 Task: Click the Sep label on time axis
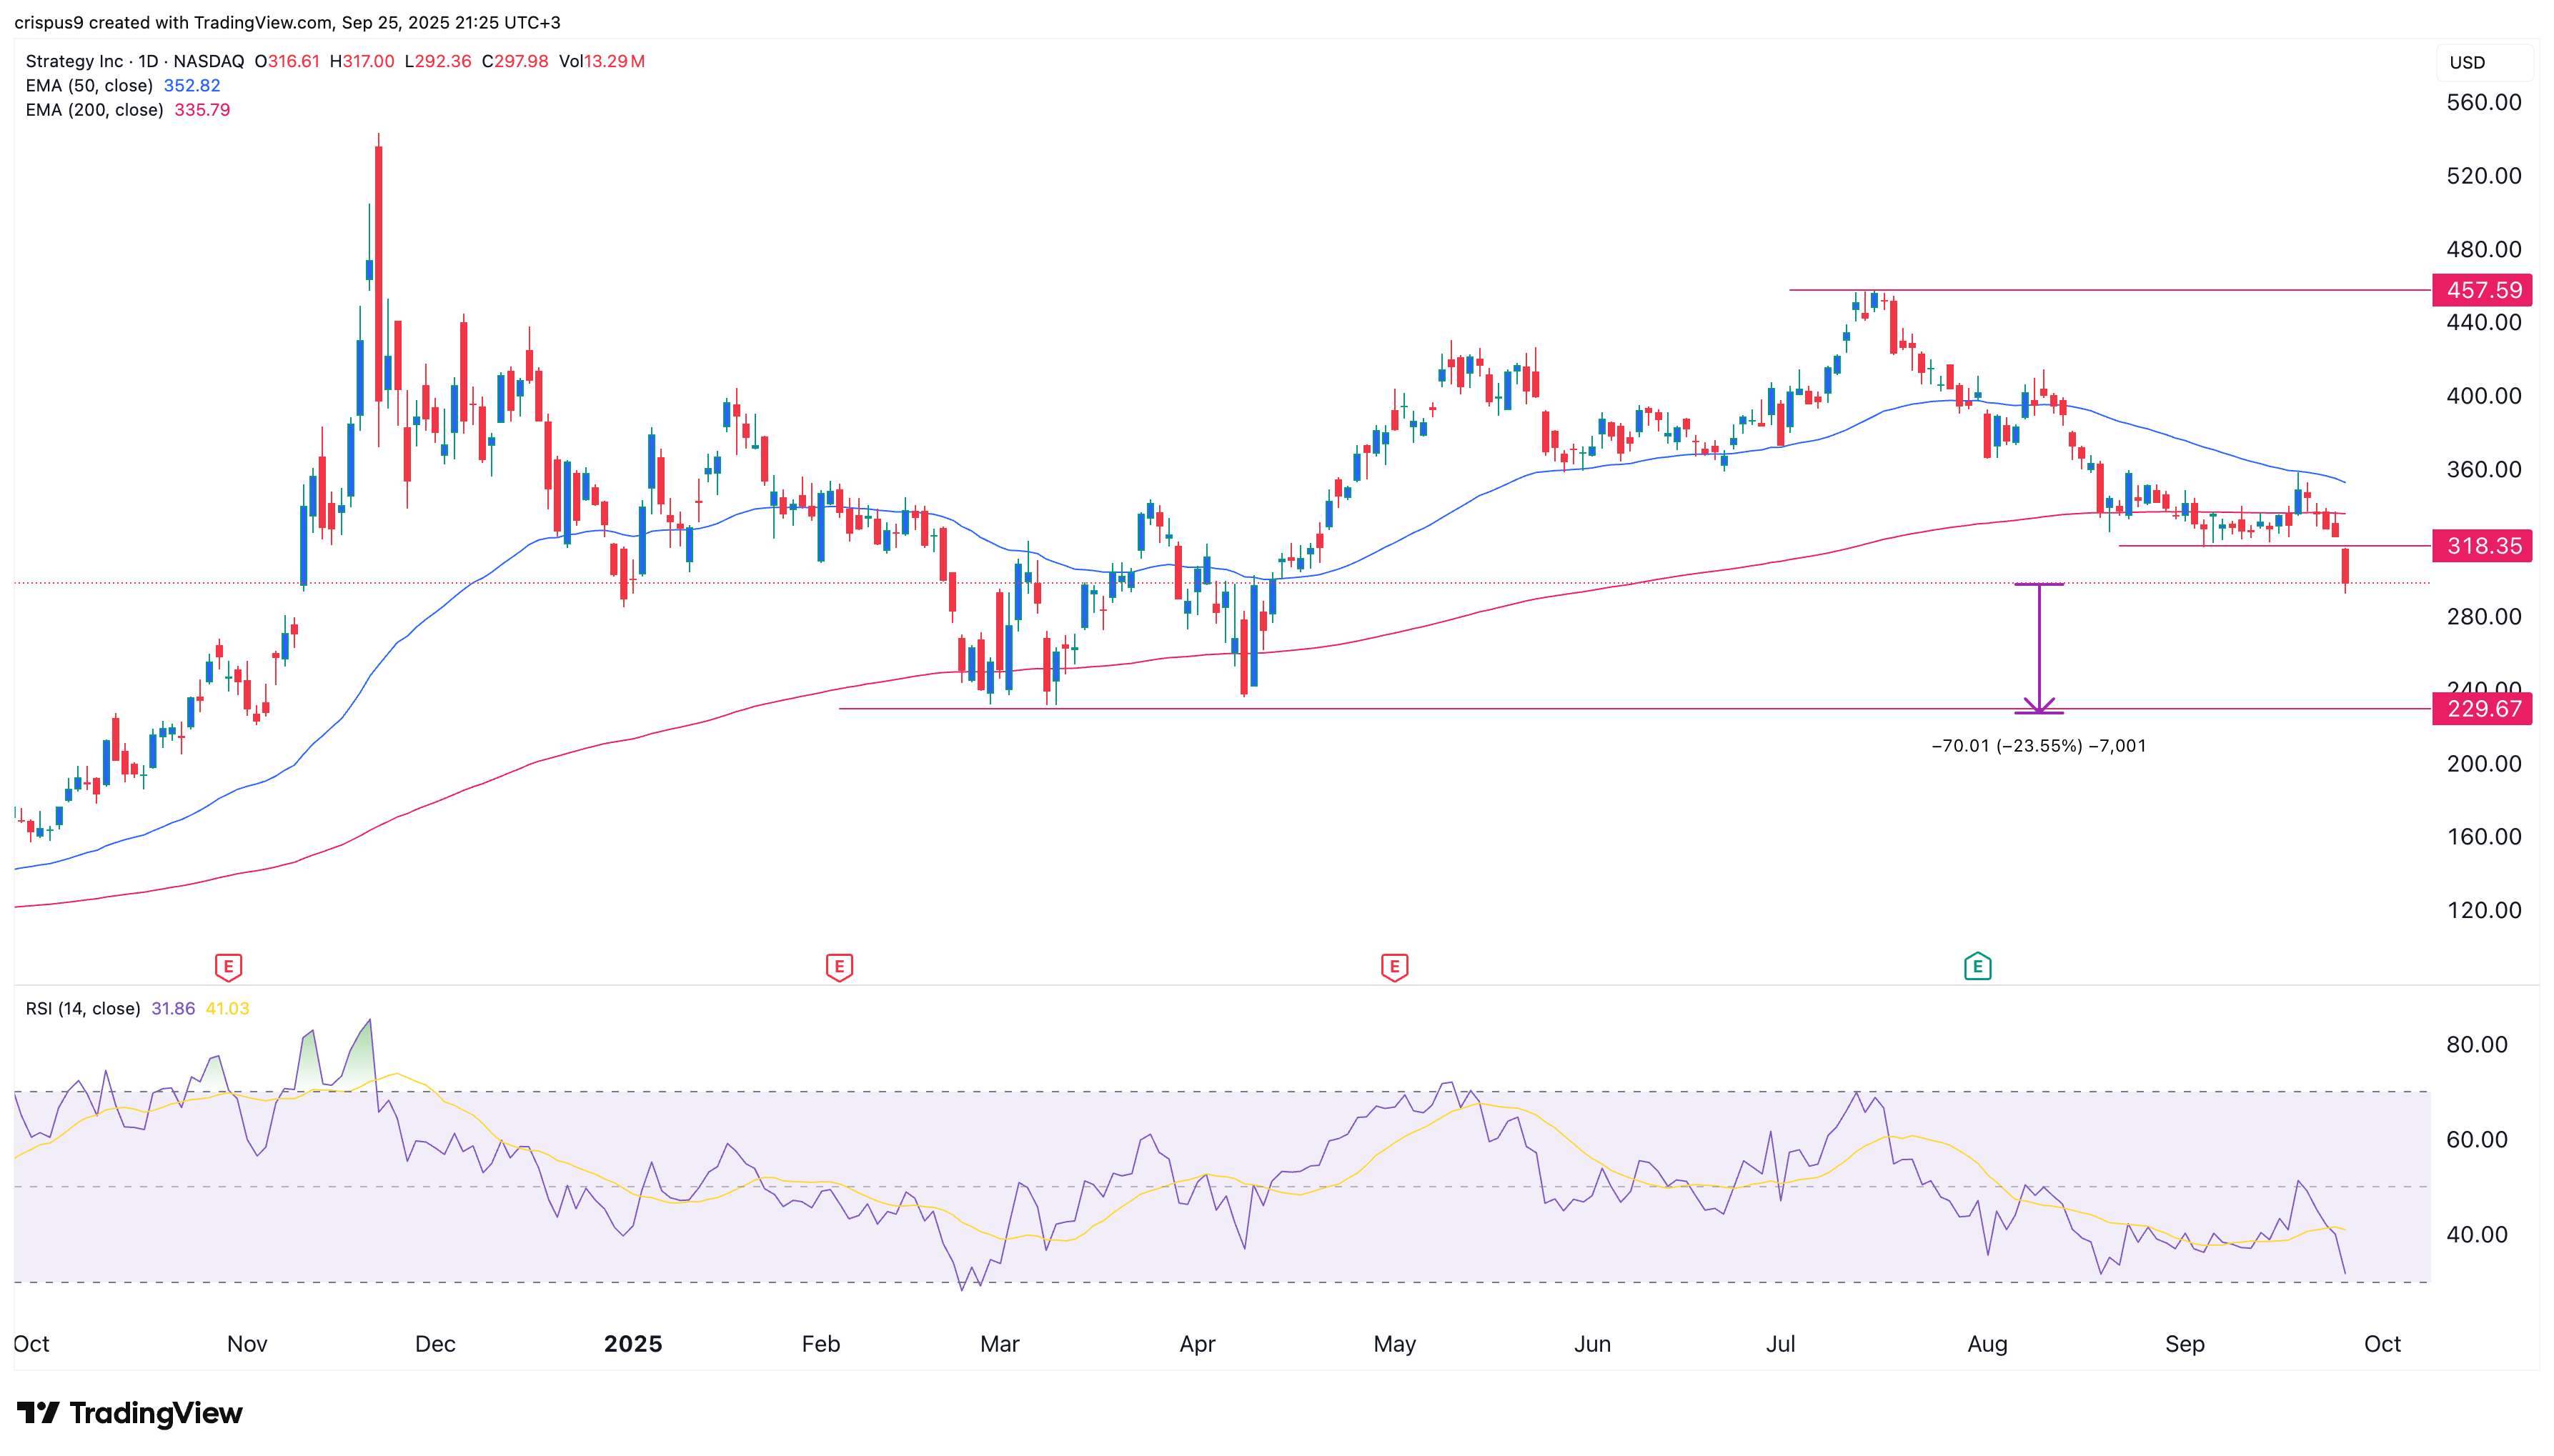point(2184,1344)
